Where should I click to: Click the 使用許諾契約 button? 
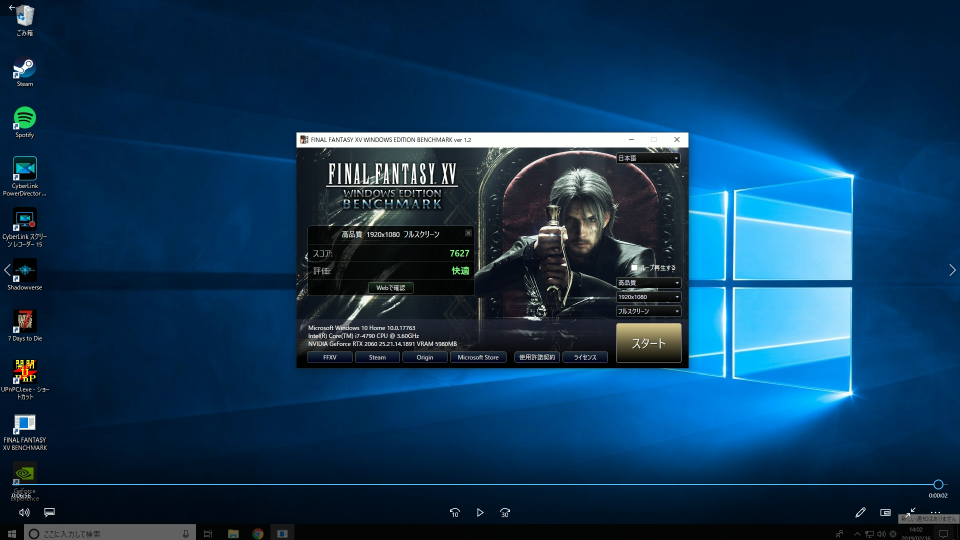tap(537, 358)
